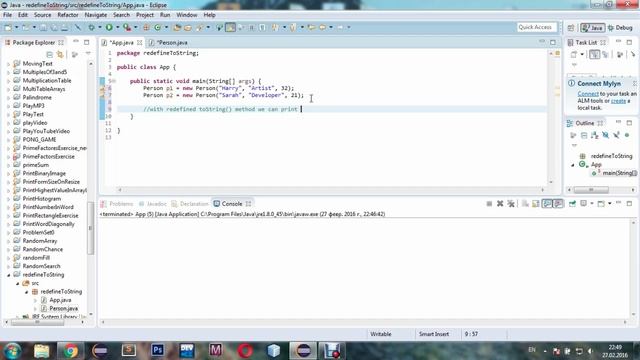Click the New Task icon in Task List
Viewport: 640px width, 360px height.
click(x=574, y=54)
